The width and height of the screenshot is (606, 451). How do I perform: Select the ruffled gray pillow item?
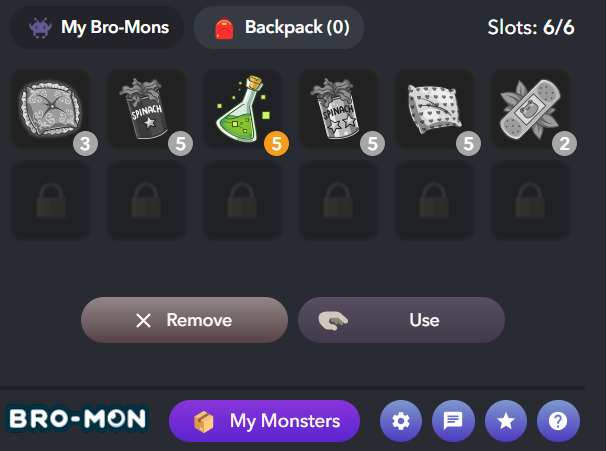click(51, 109)
